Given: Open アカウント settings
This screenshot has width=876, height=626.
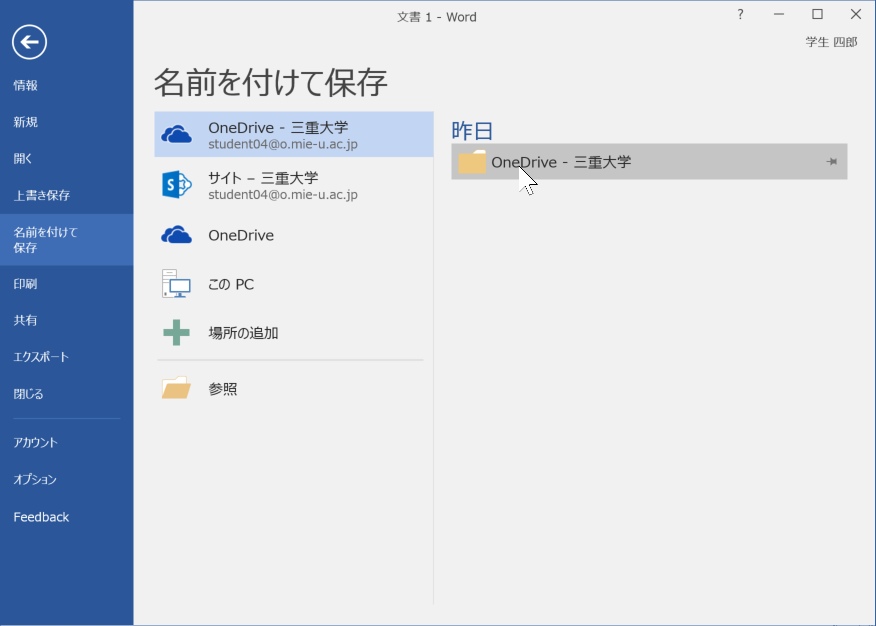Looking at the screenshot, I should pyautogui.click(x=36, y=442).
